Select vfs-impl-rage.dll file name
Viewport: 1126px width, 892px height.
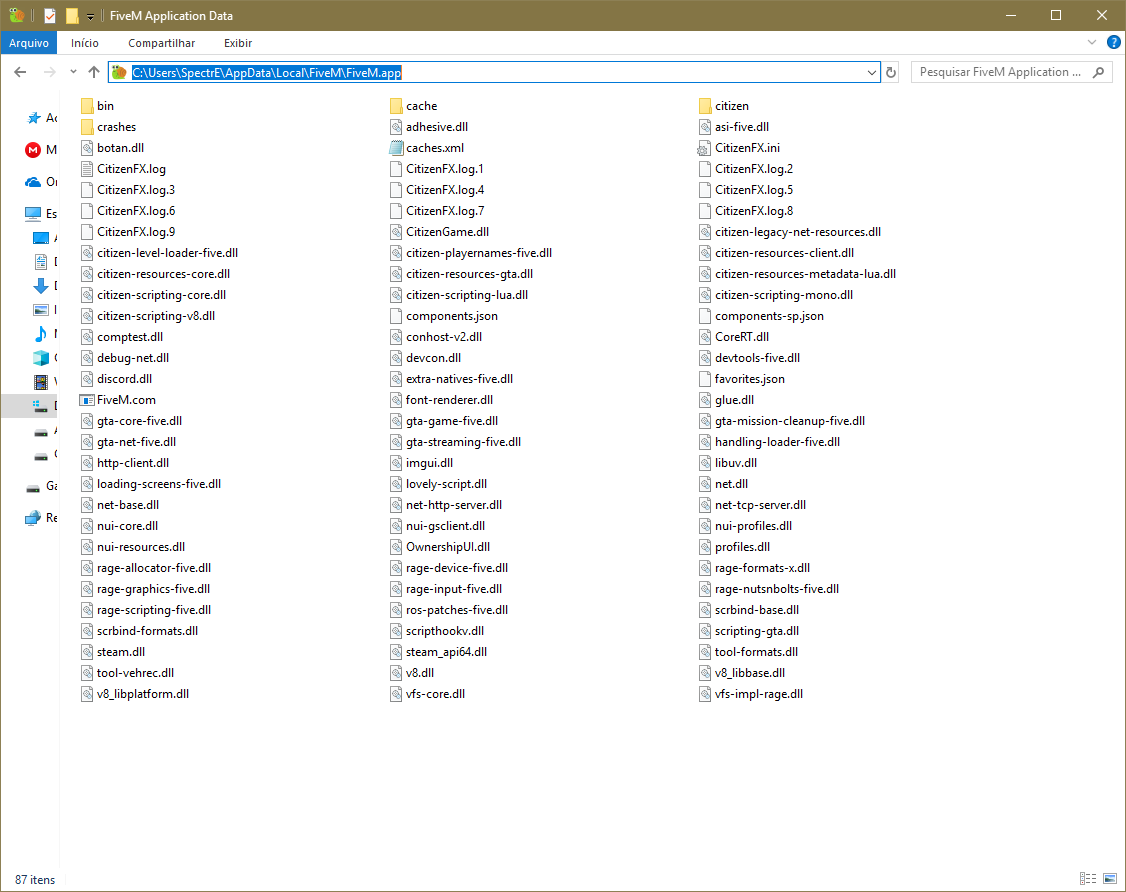click(759, 694)
